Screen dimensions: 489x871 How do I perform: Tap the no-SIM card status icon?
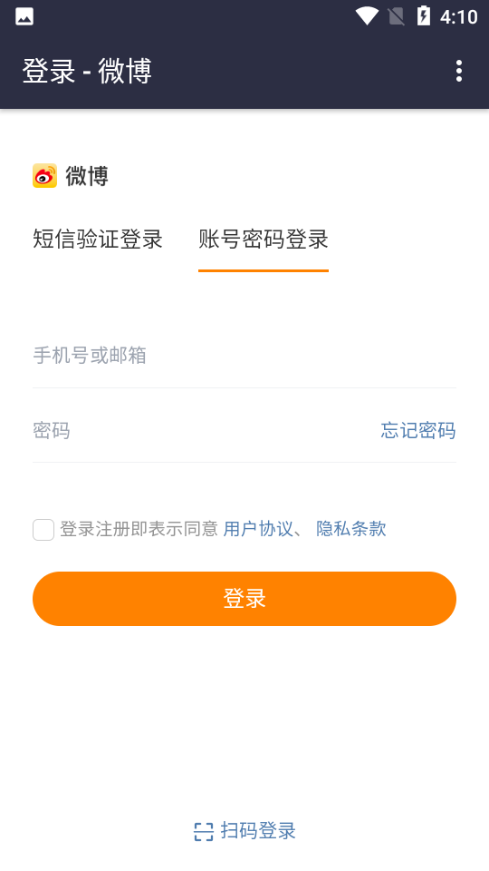point(396,17)
